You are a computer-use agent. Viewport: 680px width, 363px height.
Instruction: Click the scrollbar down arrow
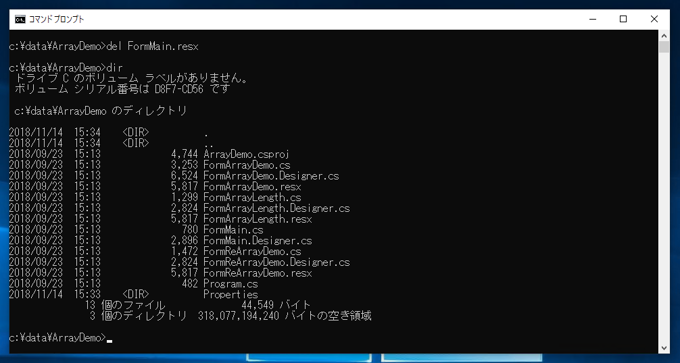(664, 348)
